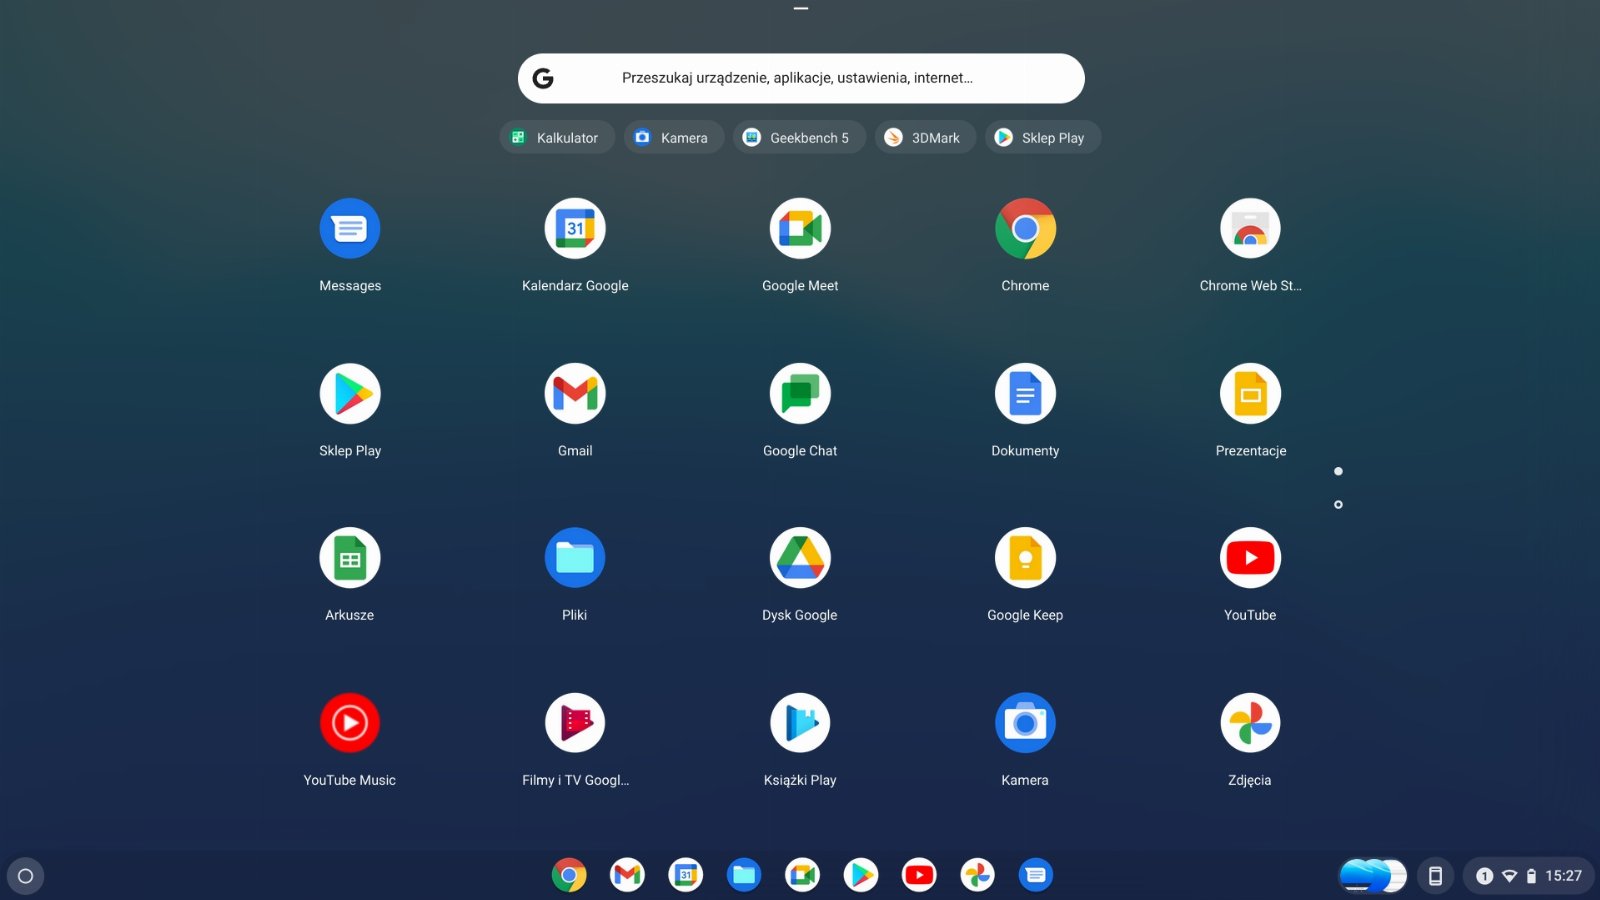Viewport: 1600px width, 900px height.
Task: Launch Dysk Google app
Action: click(800, 558)
